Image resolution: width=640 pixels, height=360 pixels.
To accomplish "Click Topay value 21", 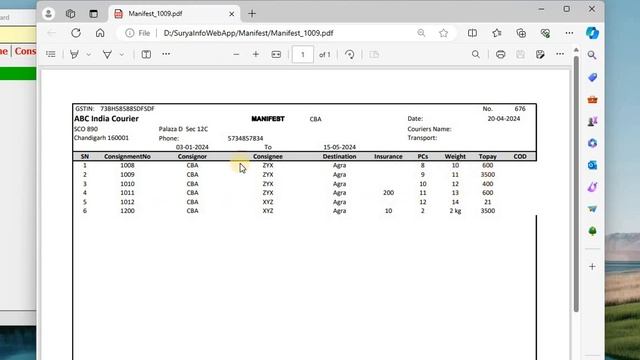I will 487,202.
